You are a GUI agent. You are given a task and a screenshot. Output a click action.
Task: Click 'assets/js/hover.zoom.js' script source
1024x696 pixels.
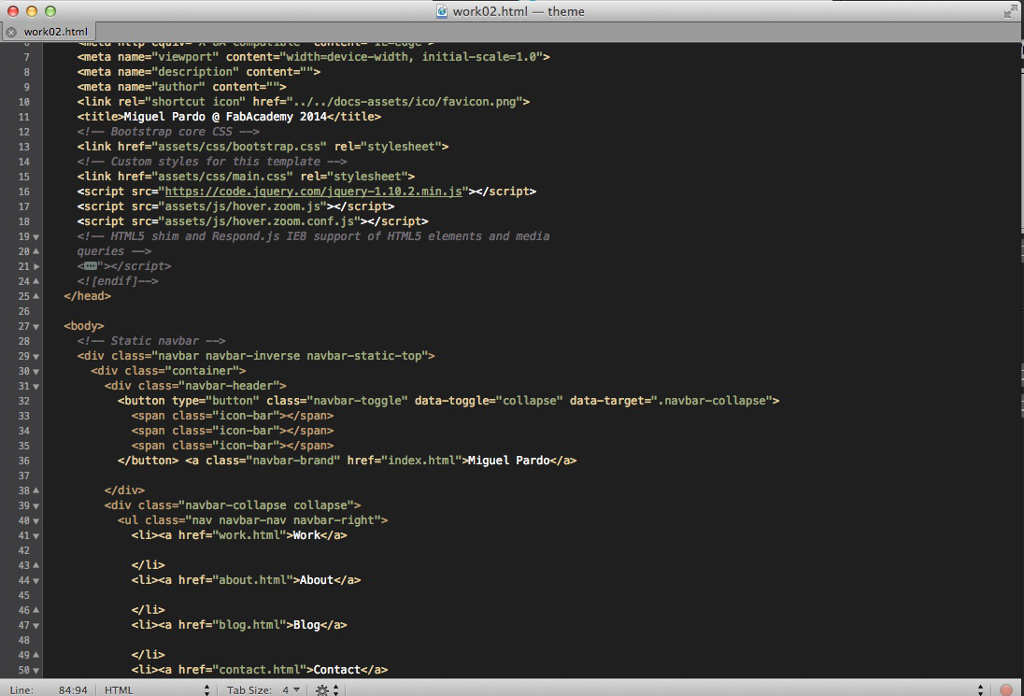(242, 206)
